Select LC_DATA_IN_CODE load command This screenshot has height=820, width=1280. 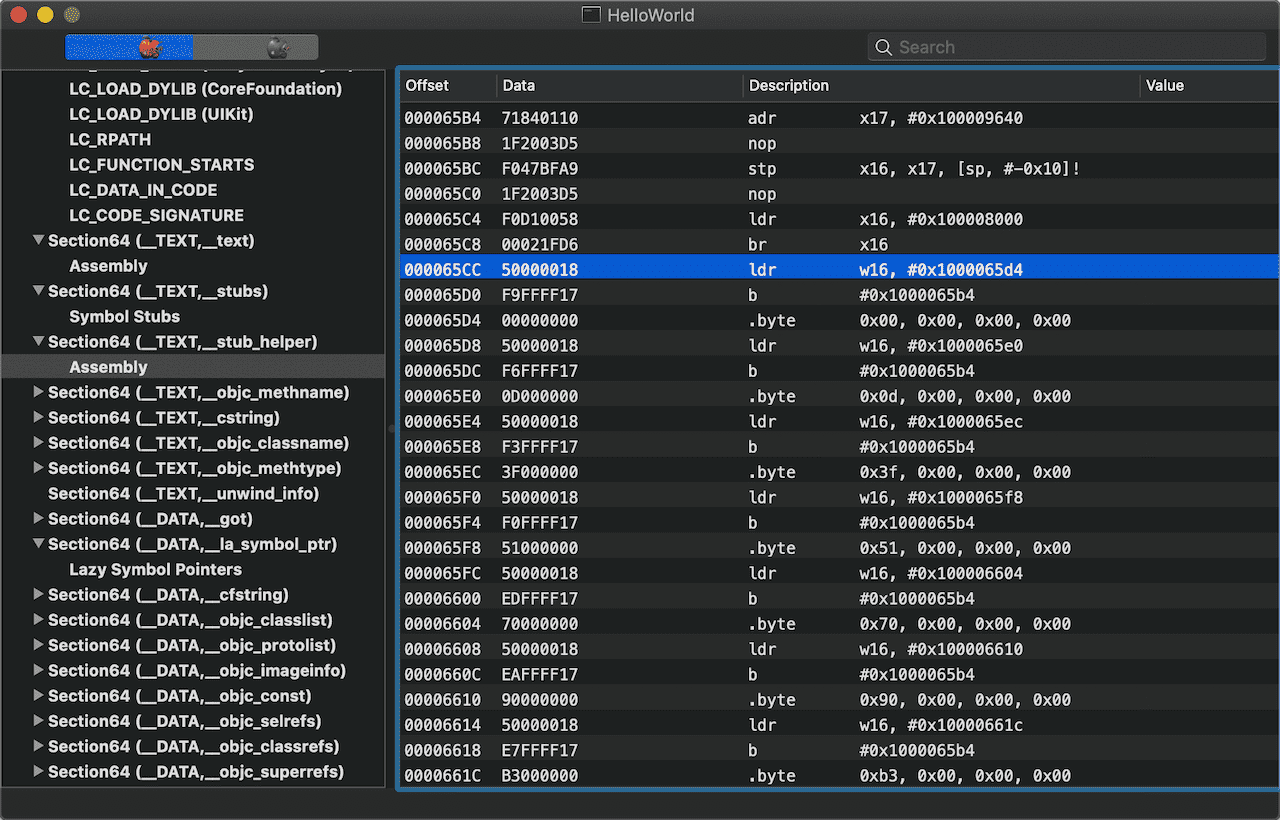143,190
